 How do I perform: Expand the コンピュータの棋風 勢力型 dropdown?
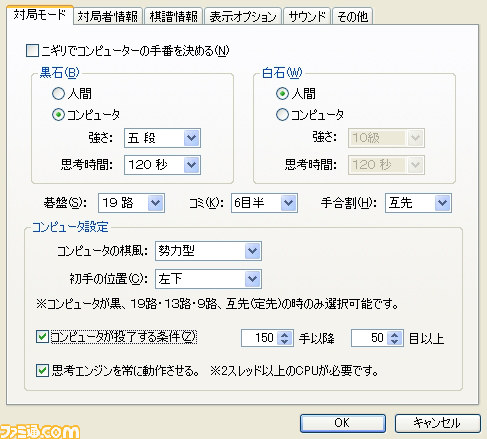point(208,251)
